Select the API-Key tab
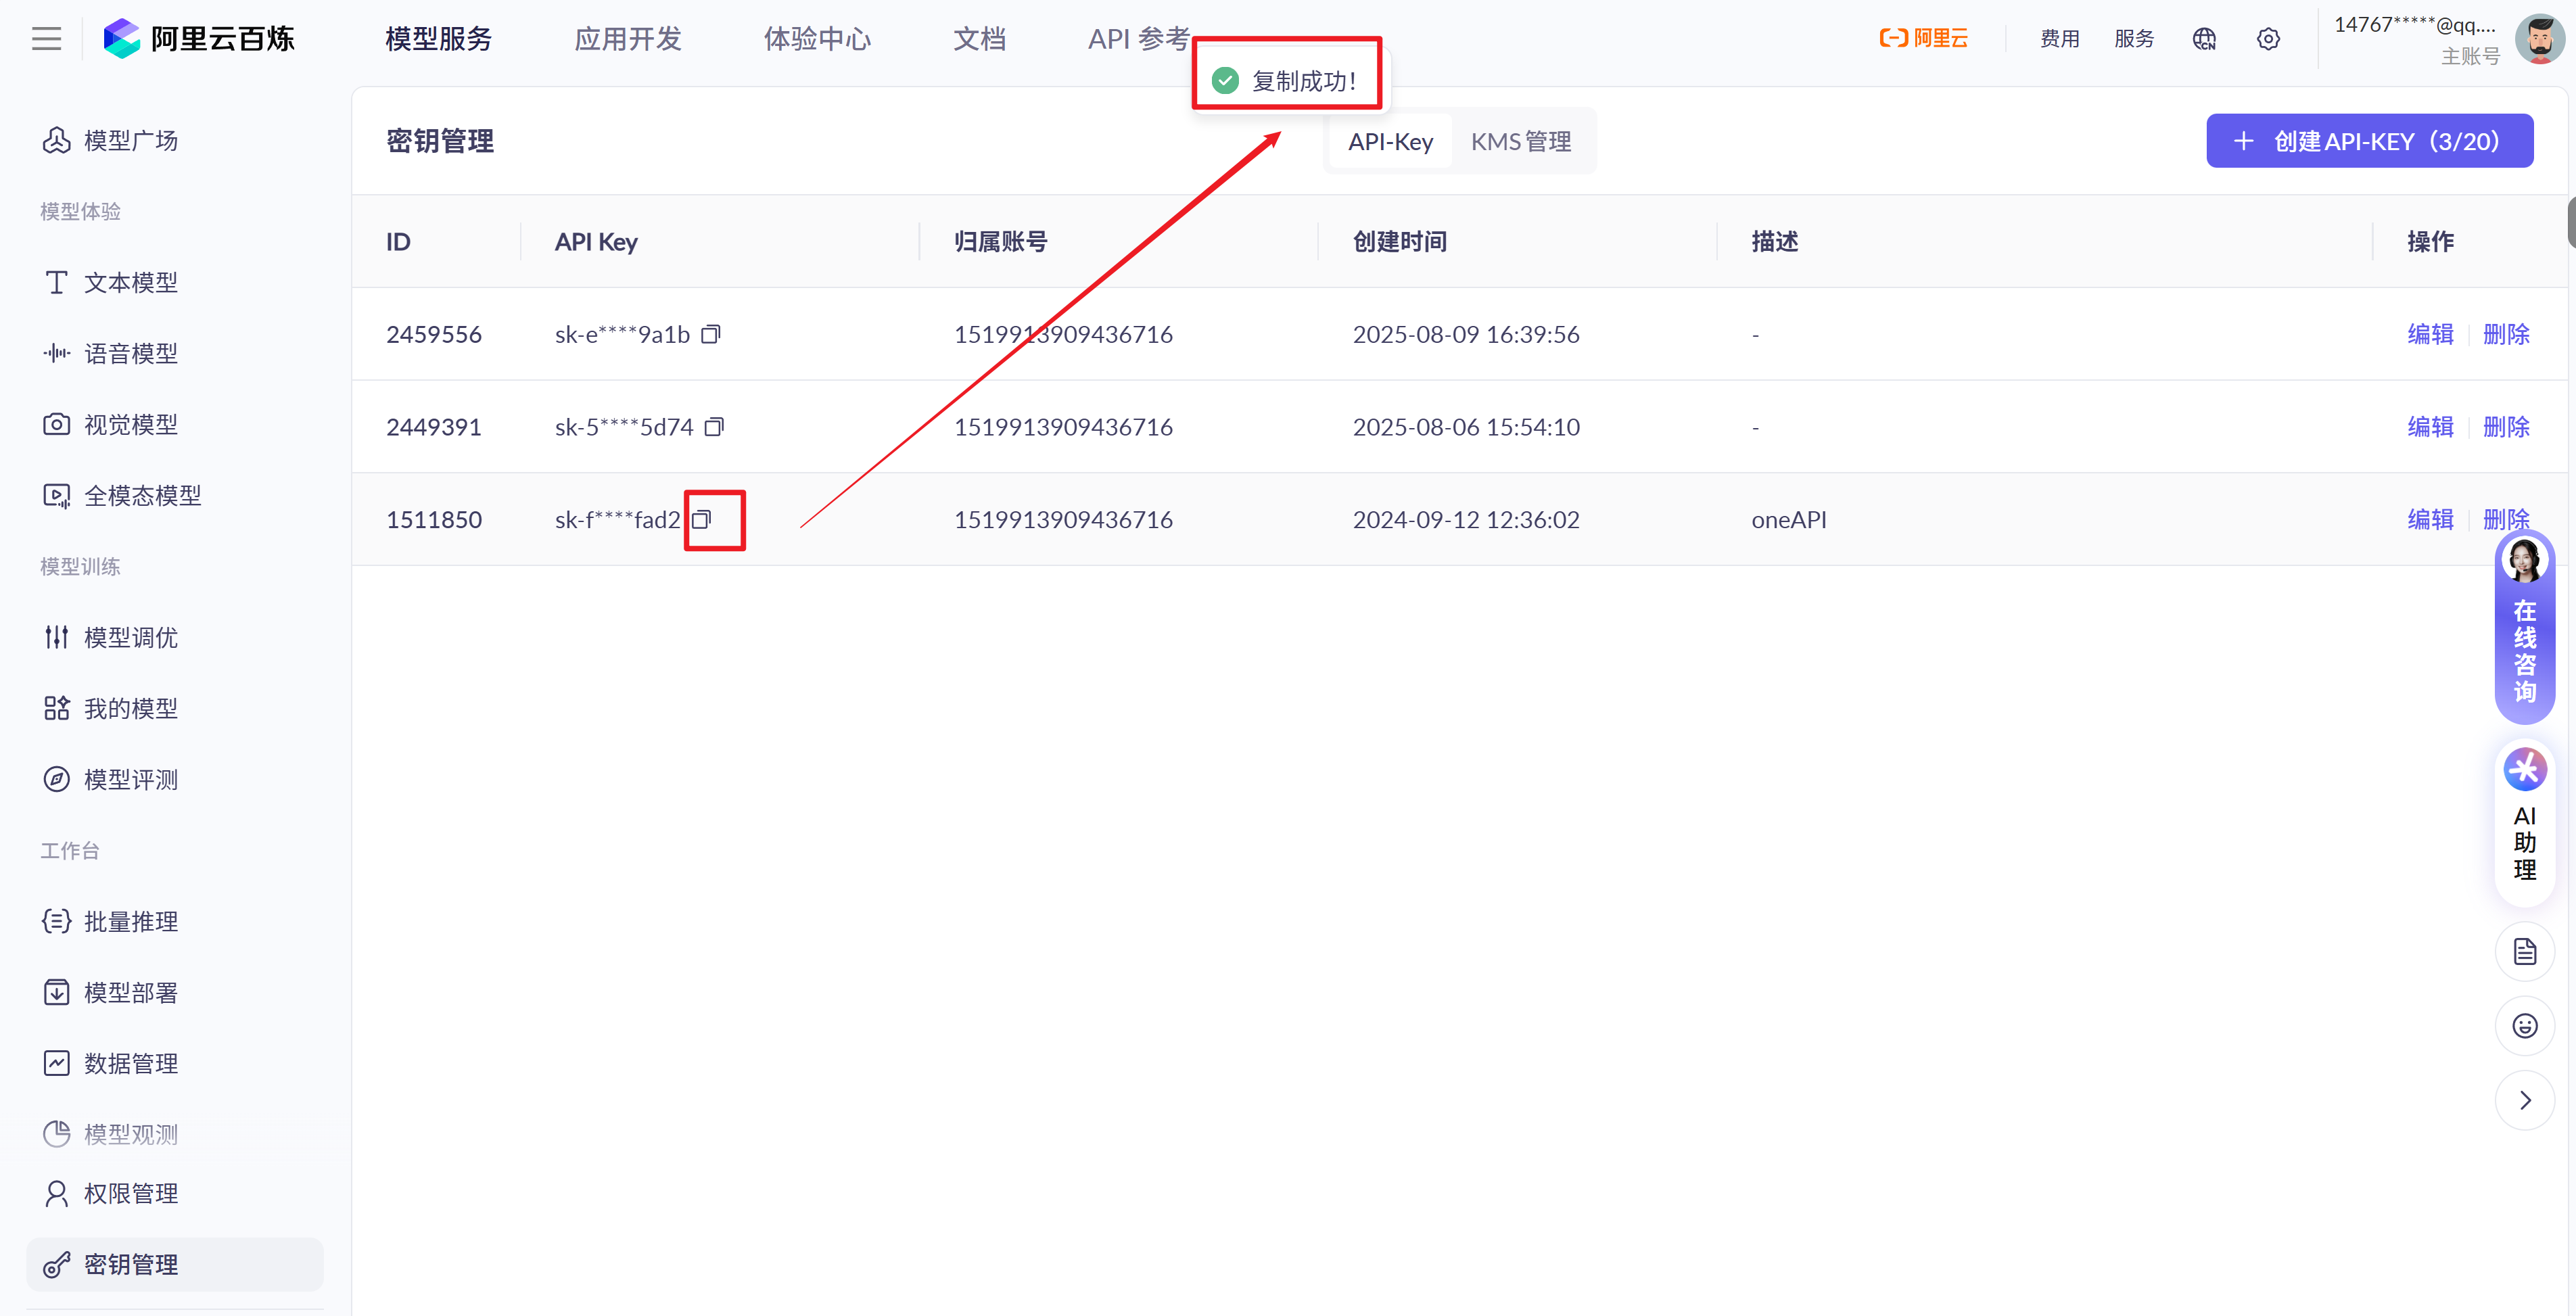The width and height of the screenshot is (2576, 1316). click(x=1390, y=142)
